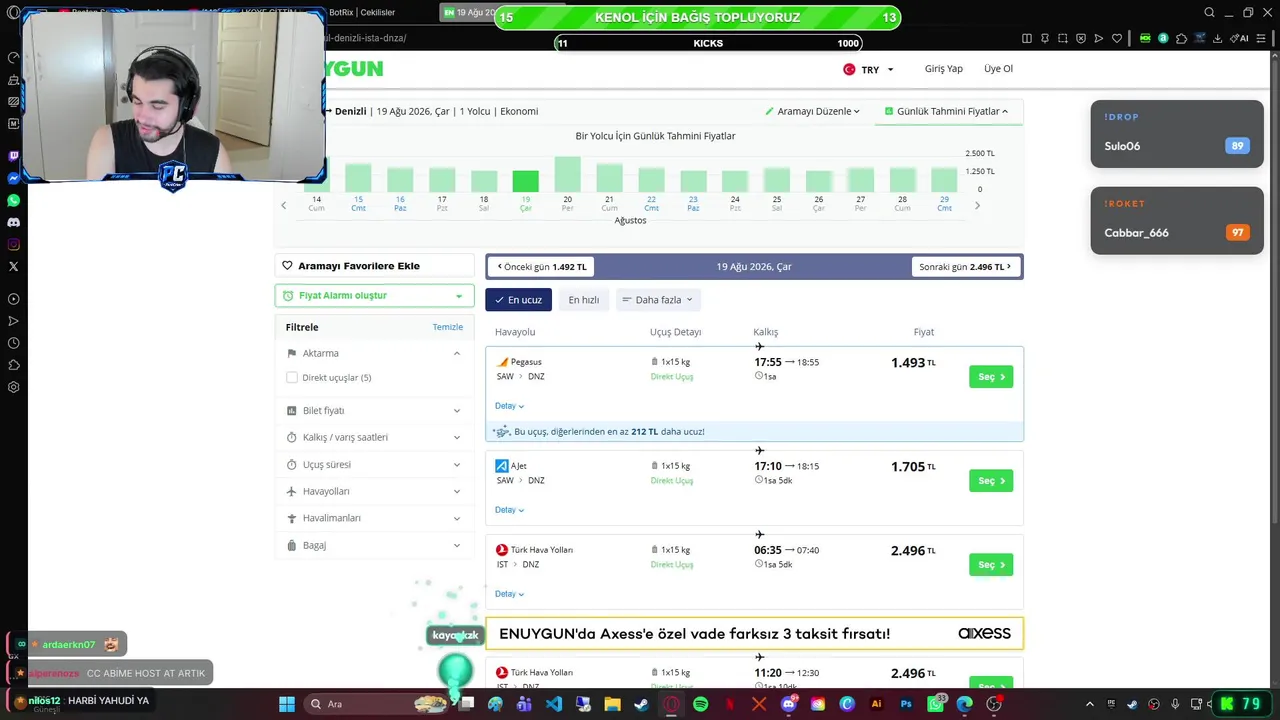Select the 1.493 TL Pegasus flight
Image resolution: width=1280 pixels, height=720 pixels.
click(x=991, y=377)
